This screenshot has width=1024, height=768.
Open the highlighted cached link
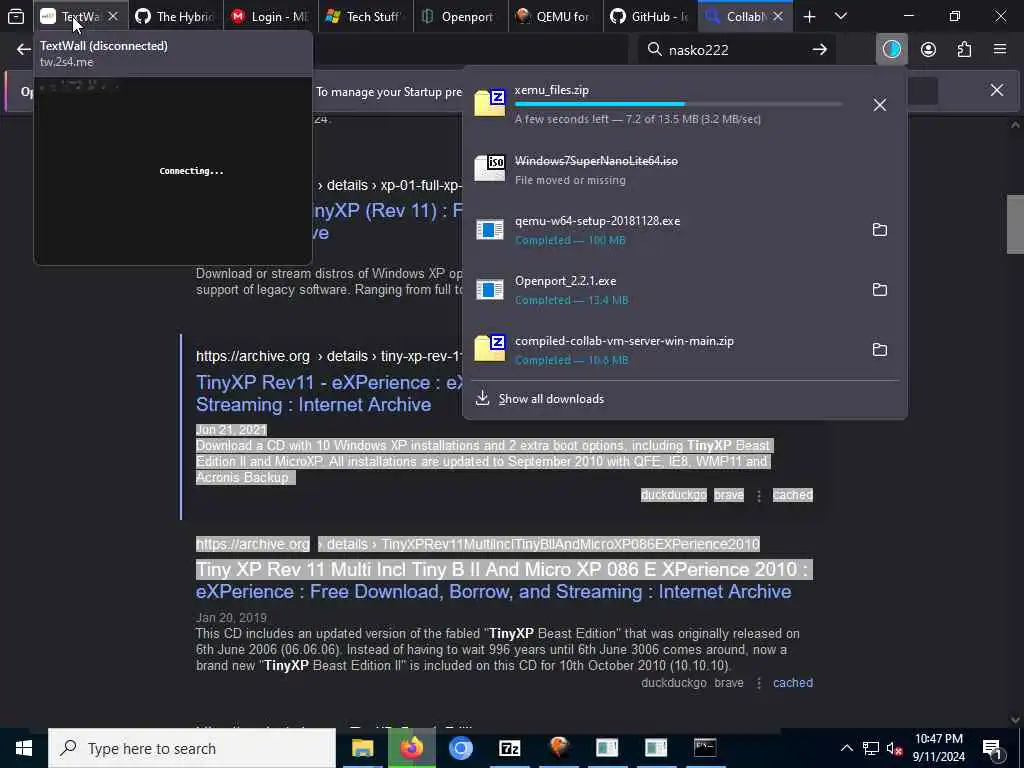793,494
